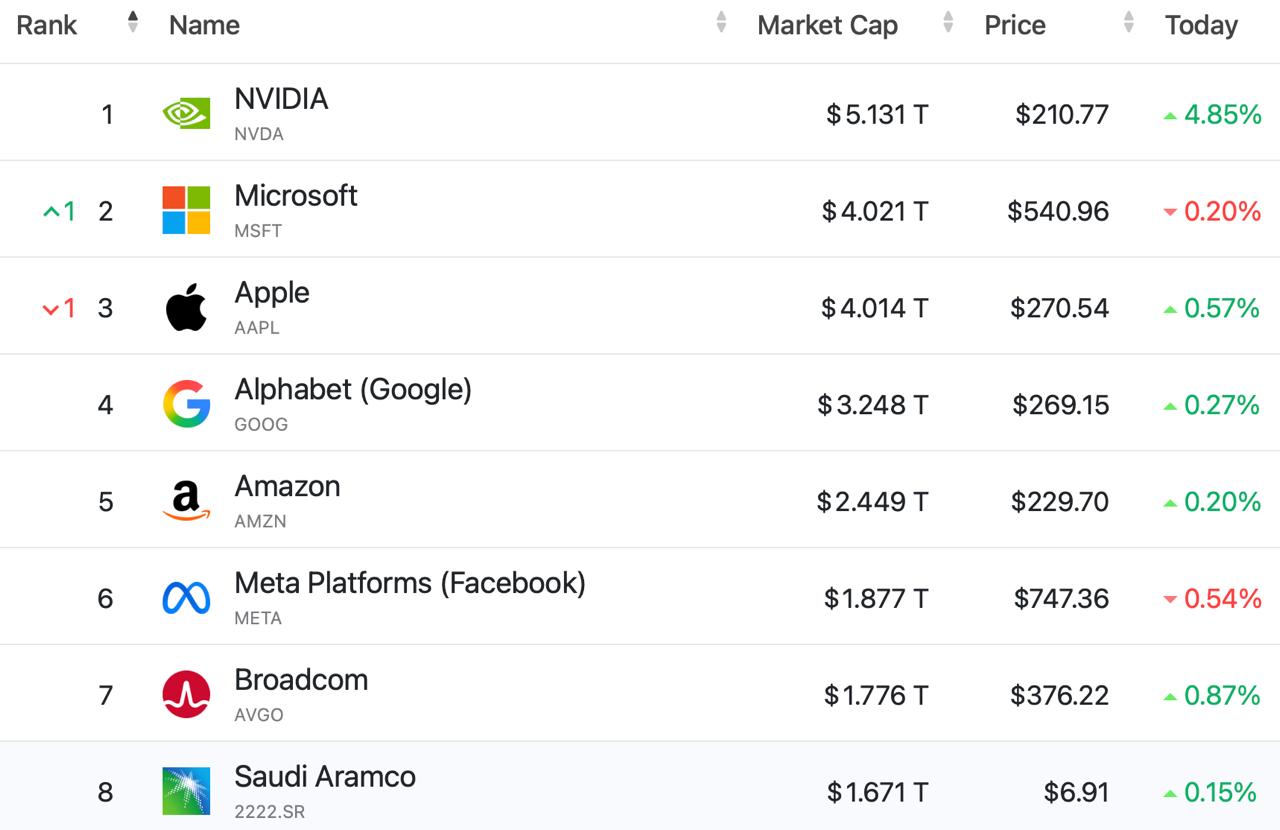Sort by Name column arrows
The width and height of the screenshot is (1280, 830).
[x=721, y=23]
